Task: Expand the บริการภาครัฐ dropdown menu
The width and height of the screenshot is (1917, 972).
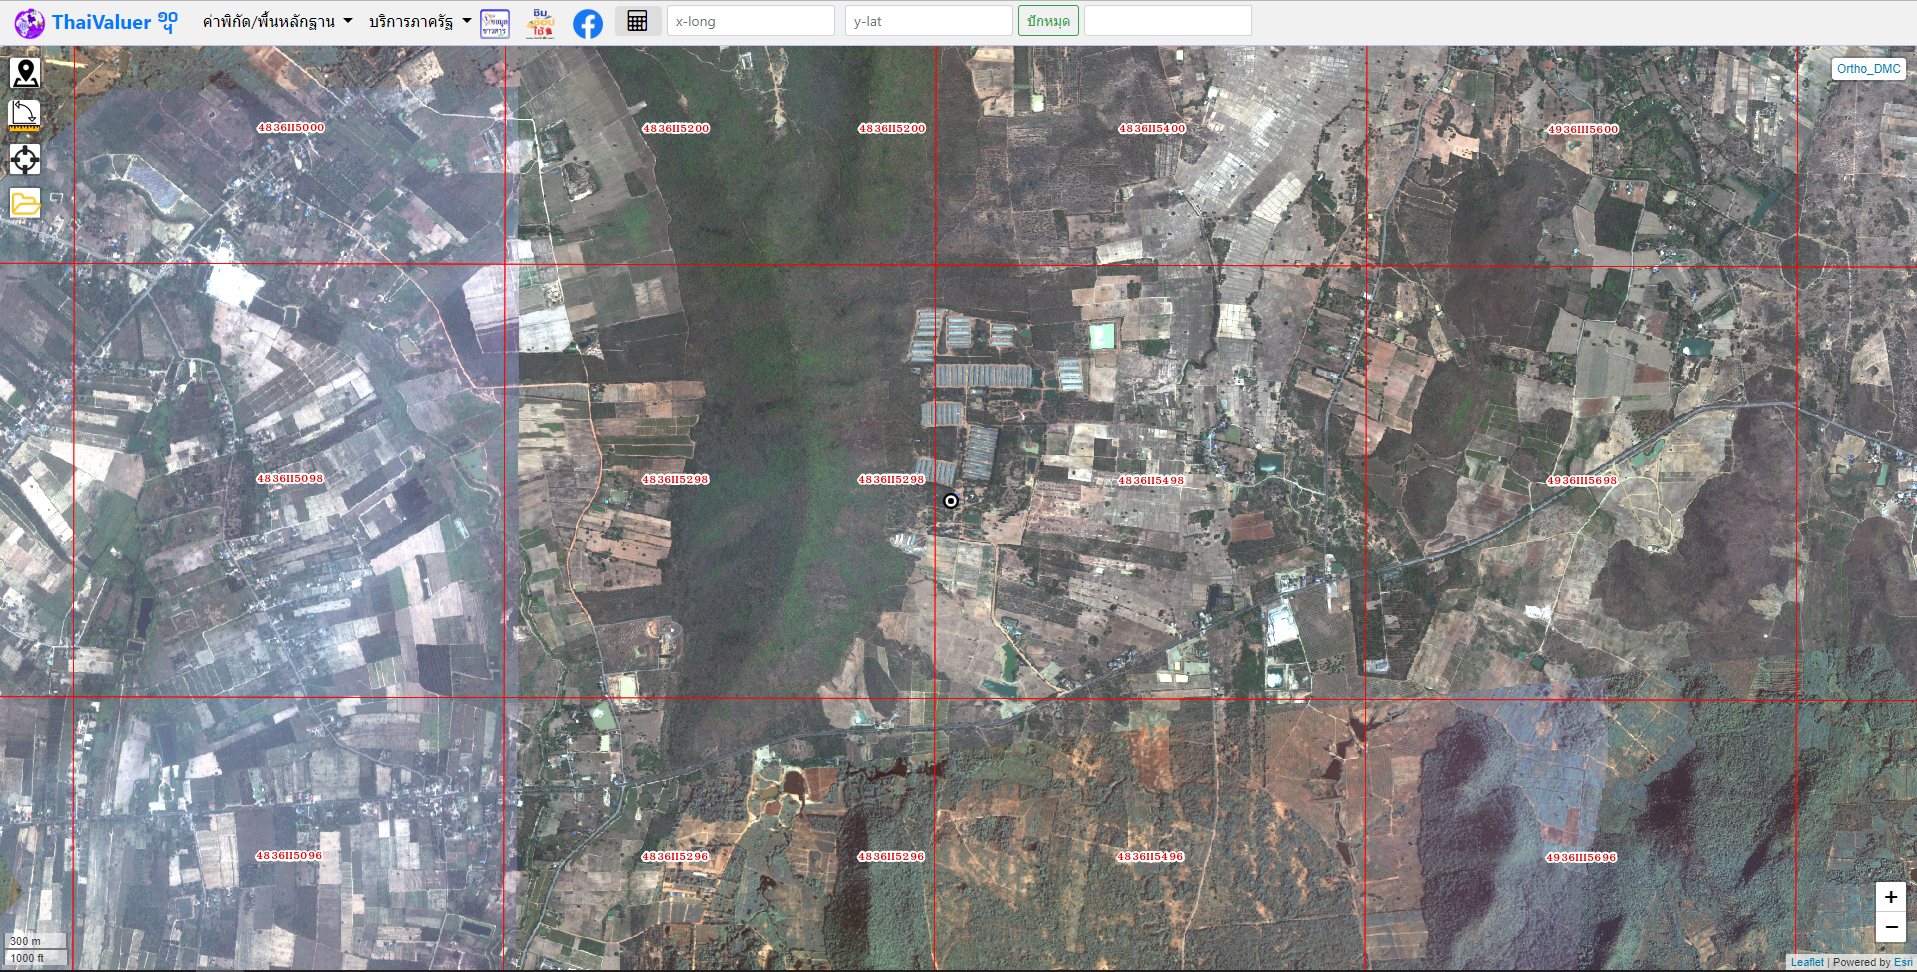Action: tap(419, 21)
